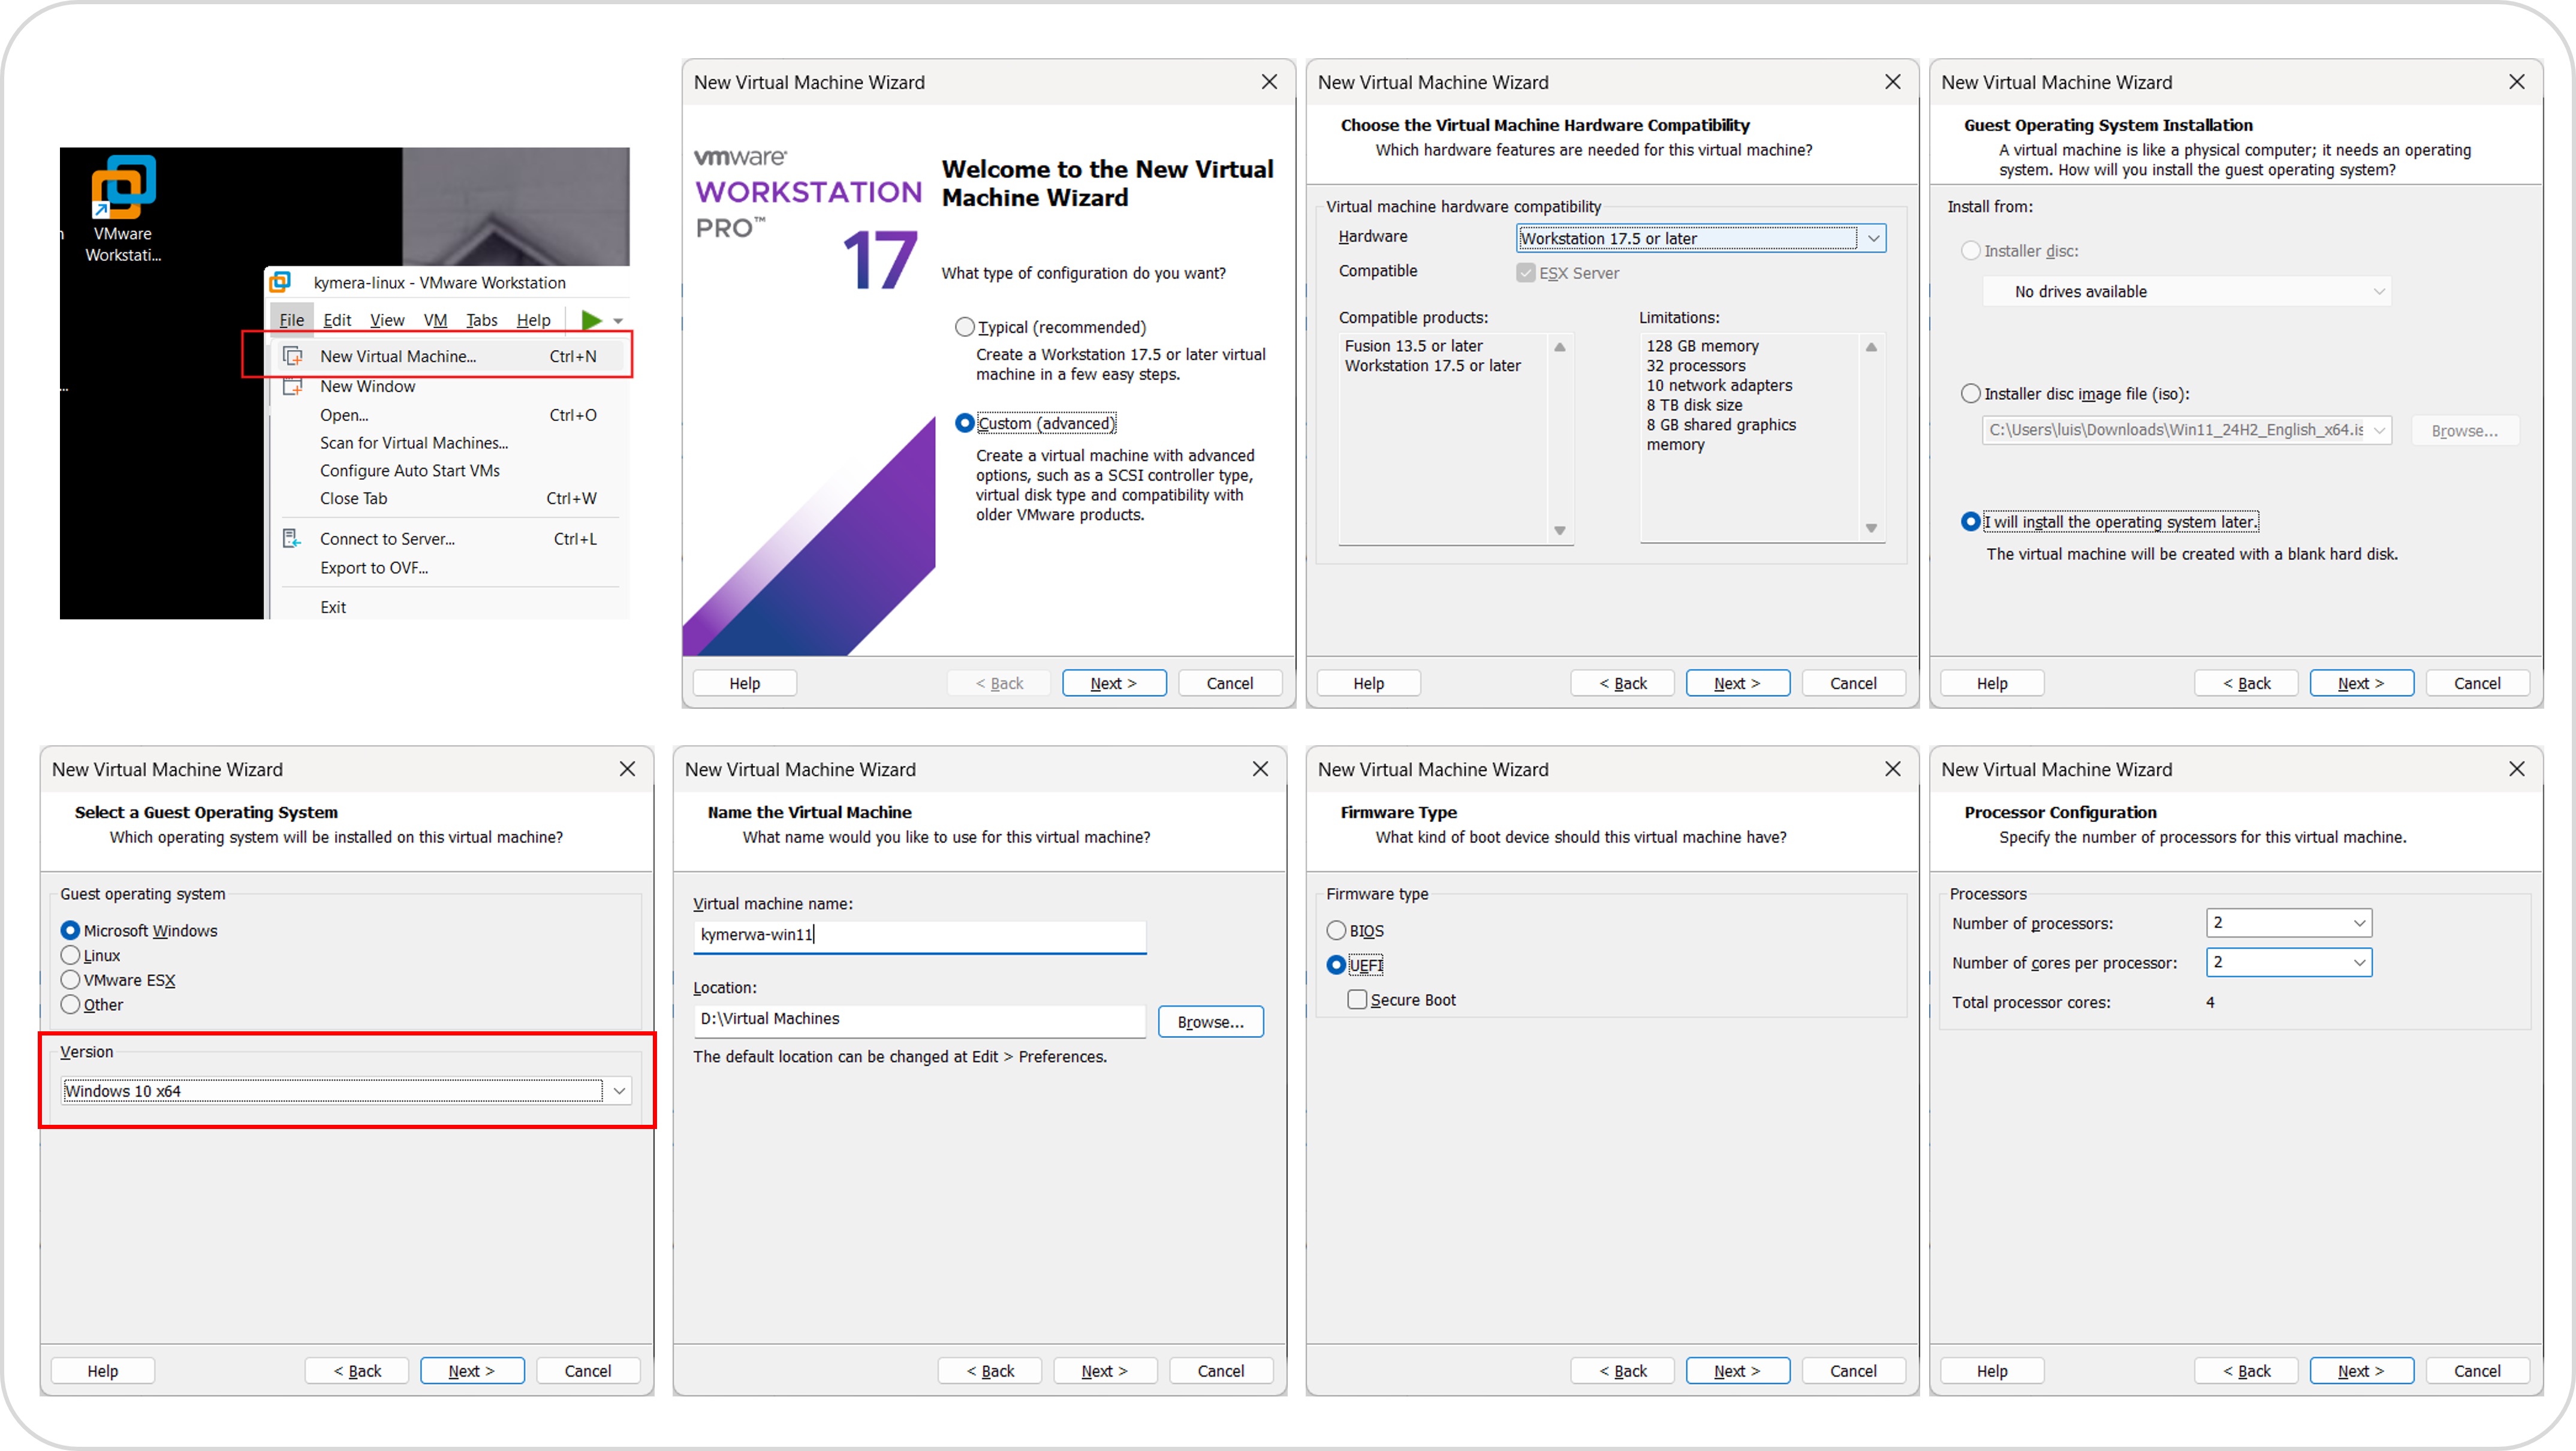Open the No drives available dropdown
Screen dimensions: 2576x1451
[x=2186, y=292]
